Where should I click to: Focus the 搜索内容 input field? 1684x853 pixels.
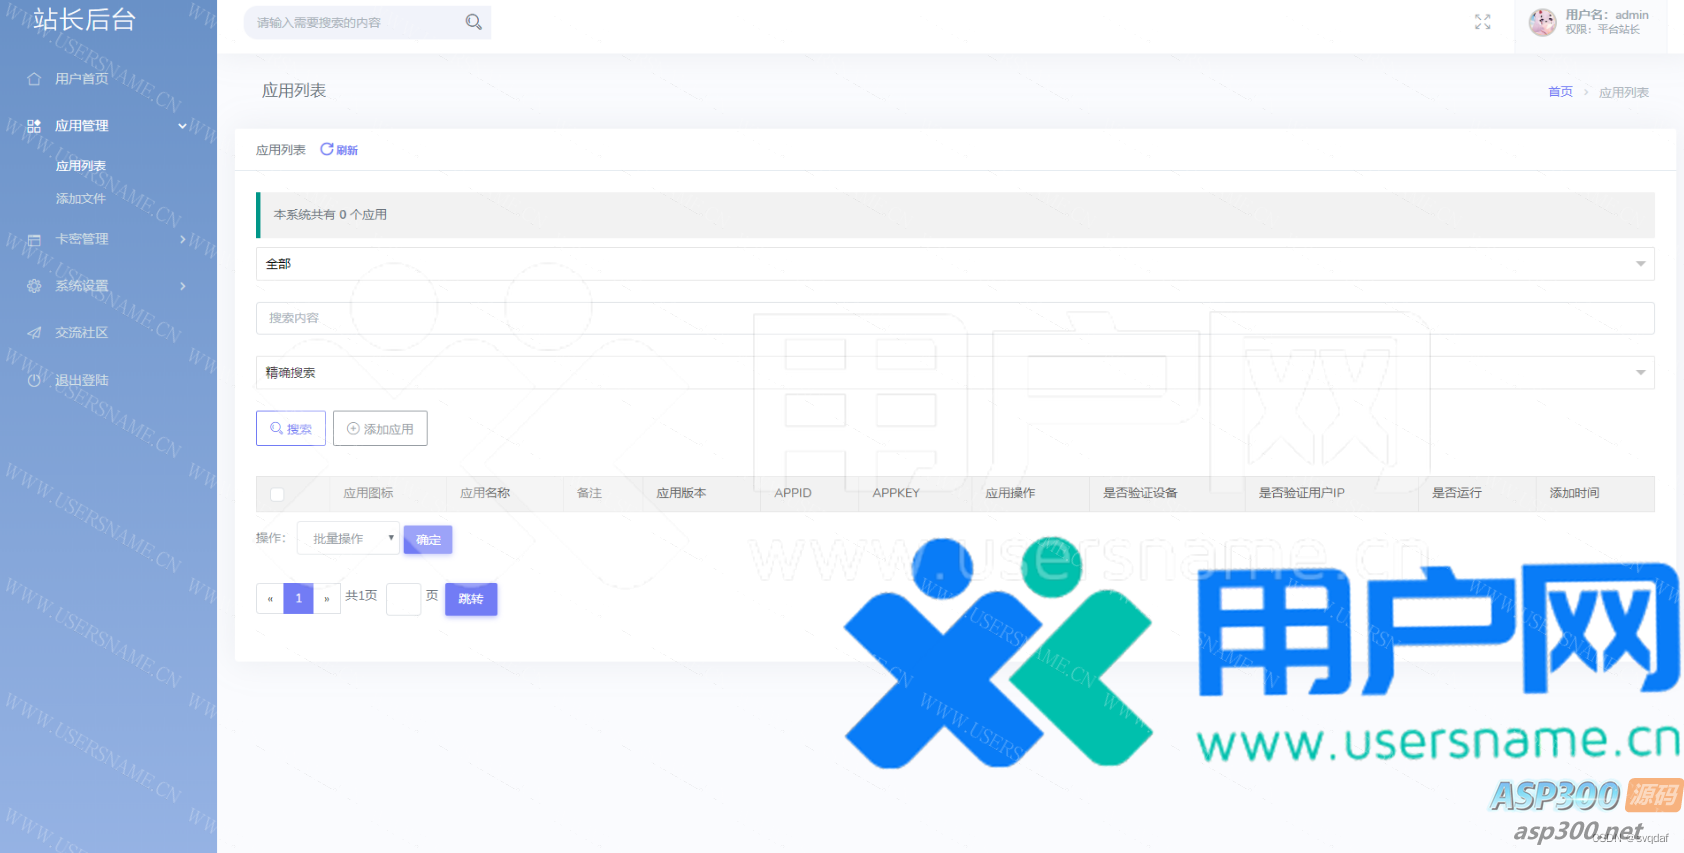pyautogui.click(x=955, y=318)
